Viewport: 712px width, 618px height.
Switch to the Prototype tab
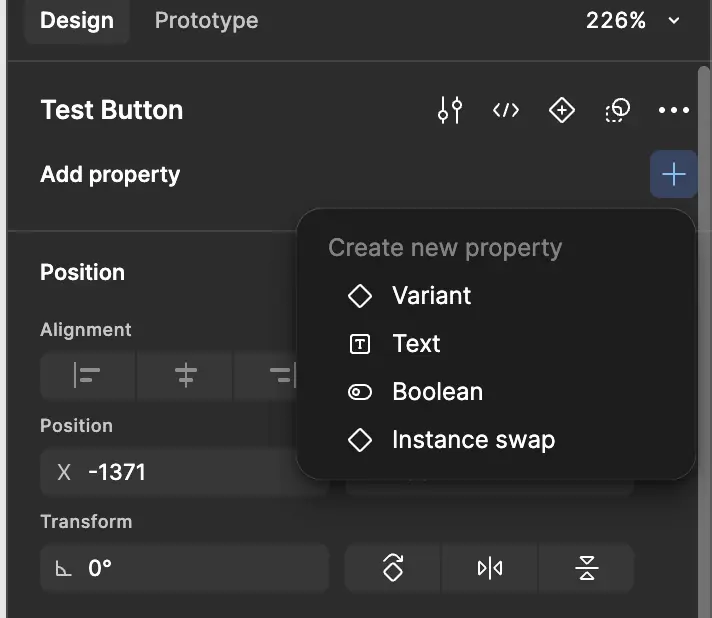click(x=206, y=21)
